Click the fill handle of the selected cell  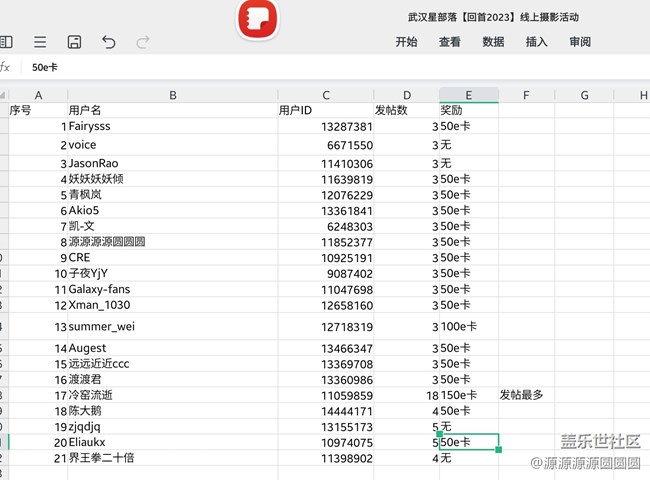click(x=499, y=450)
